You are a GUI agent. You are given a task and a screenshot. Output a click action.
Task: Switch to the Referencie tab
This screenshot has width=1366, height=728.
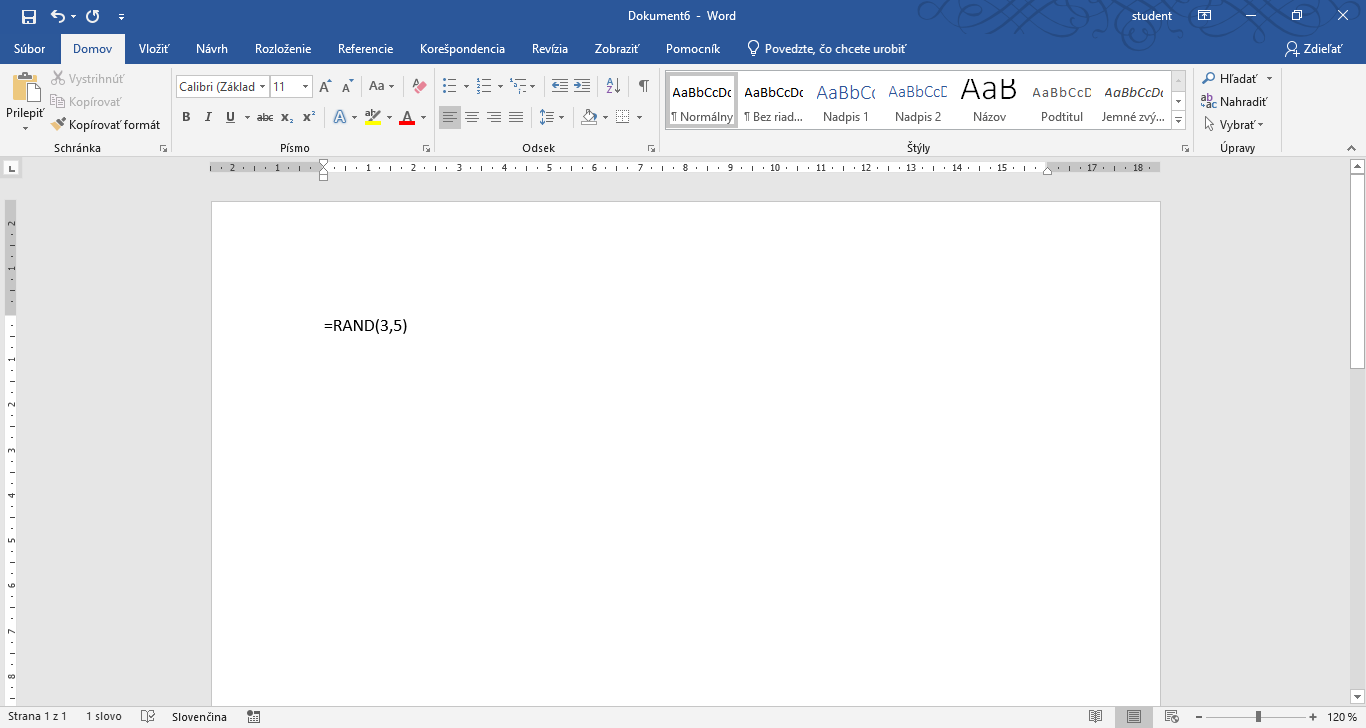[366, 49]
